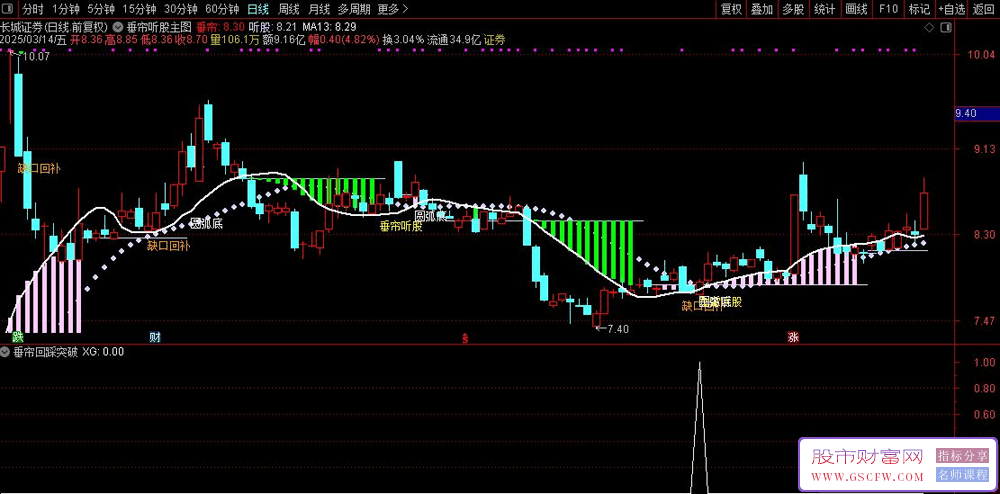Open the 复权 adjustment menu
This screenshot has height=494, width=1000.
pos(732,9)
